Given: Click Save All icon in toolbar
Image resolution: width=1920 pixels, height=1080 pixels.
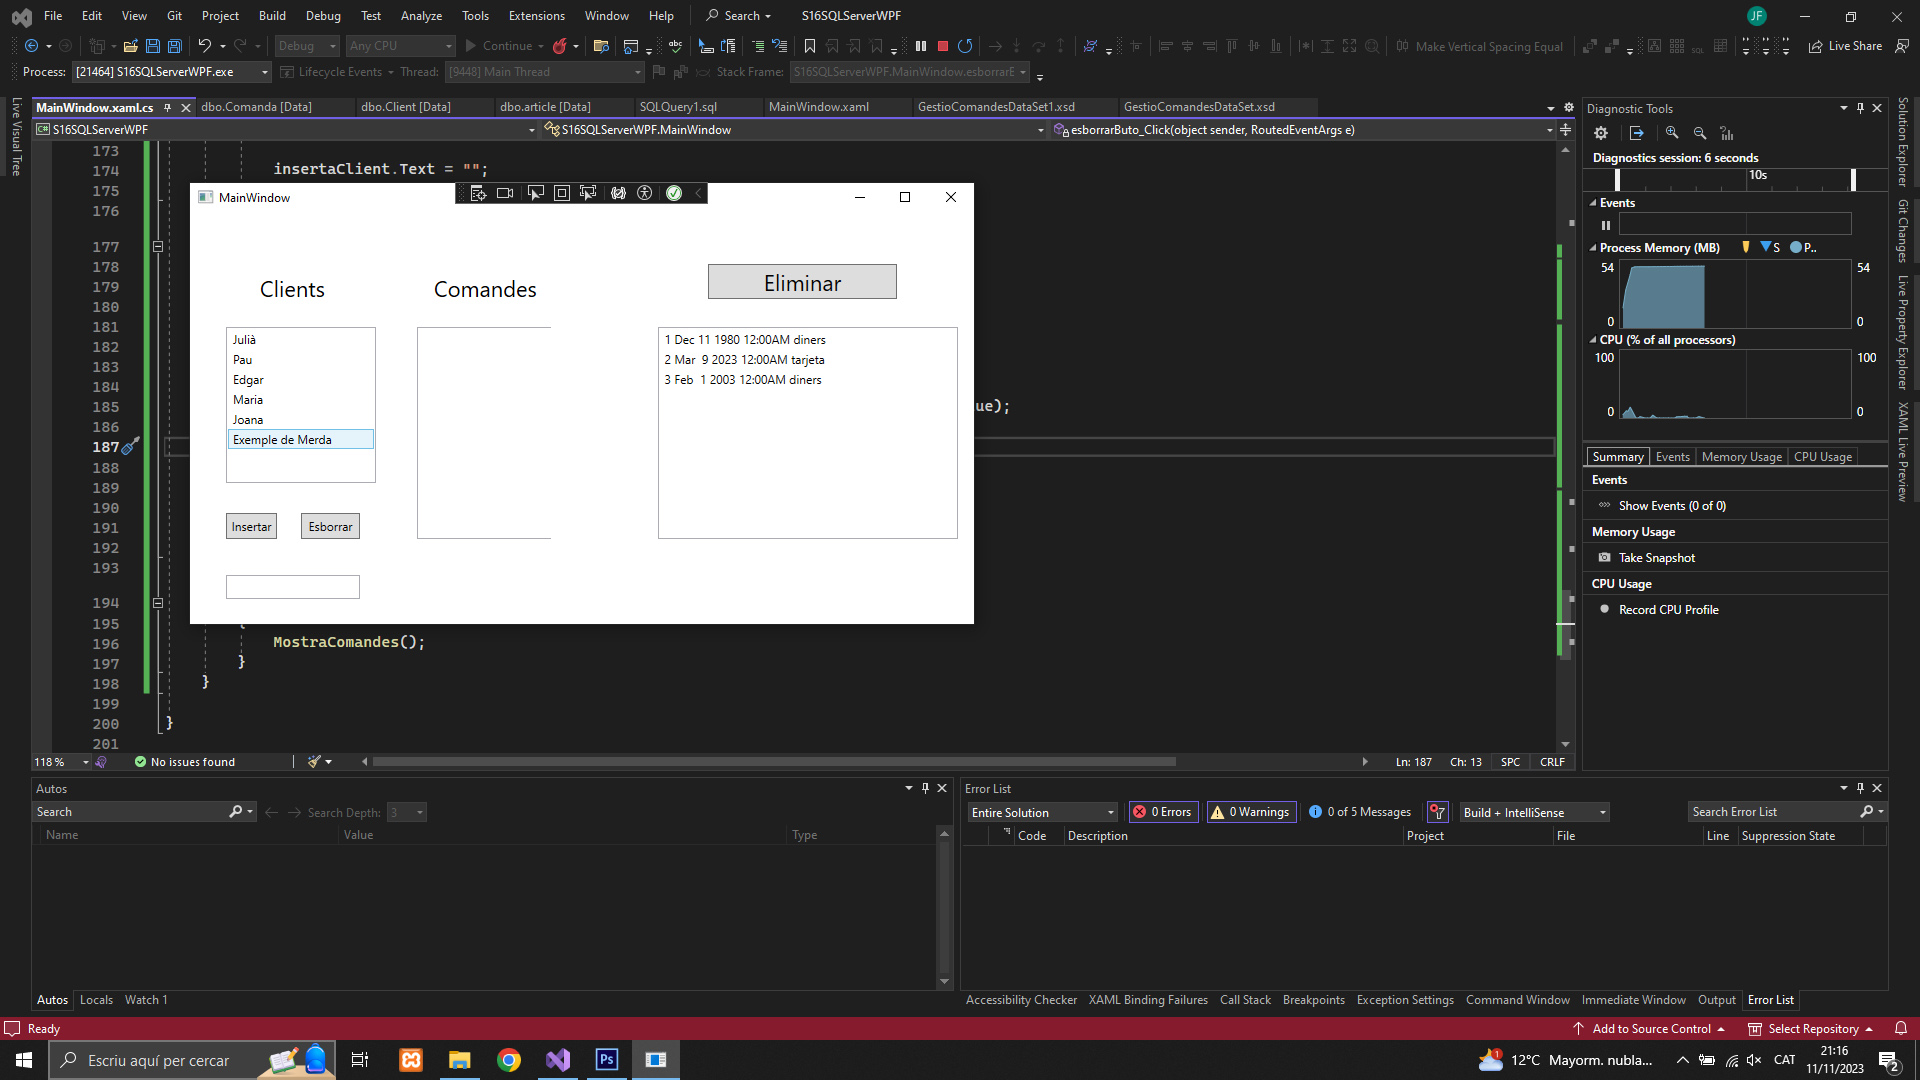Looking at the screenshot, I should [175, 46].
